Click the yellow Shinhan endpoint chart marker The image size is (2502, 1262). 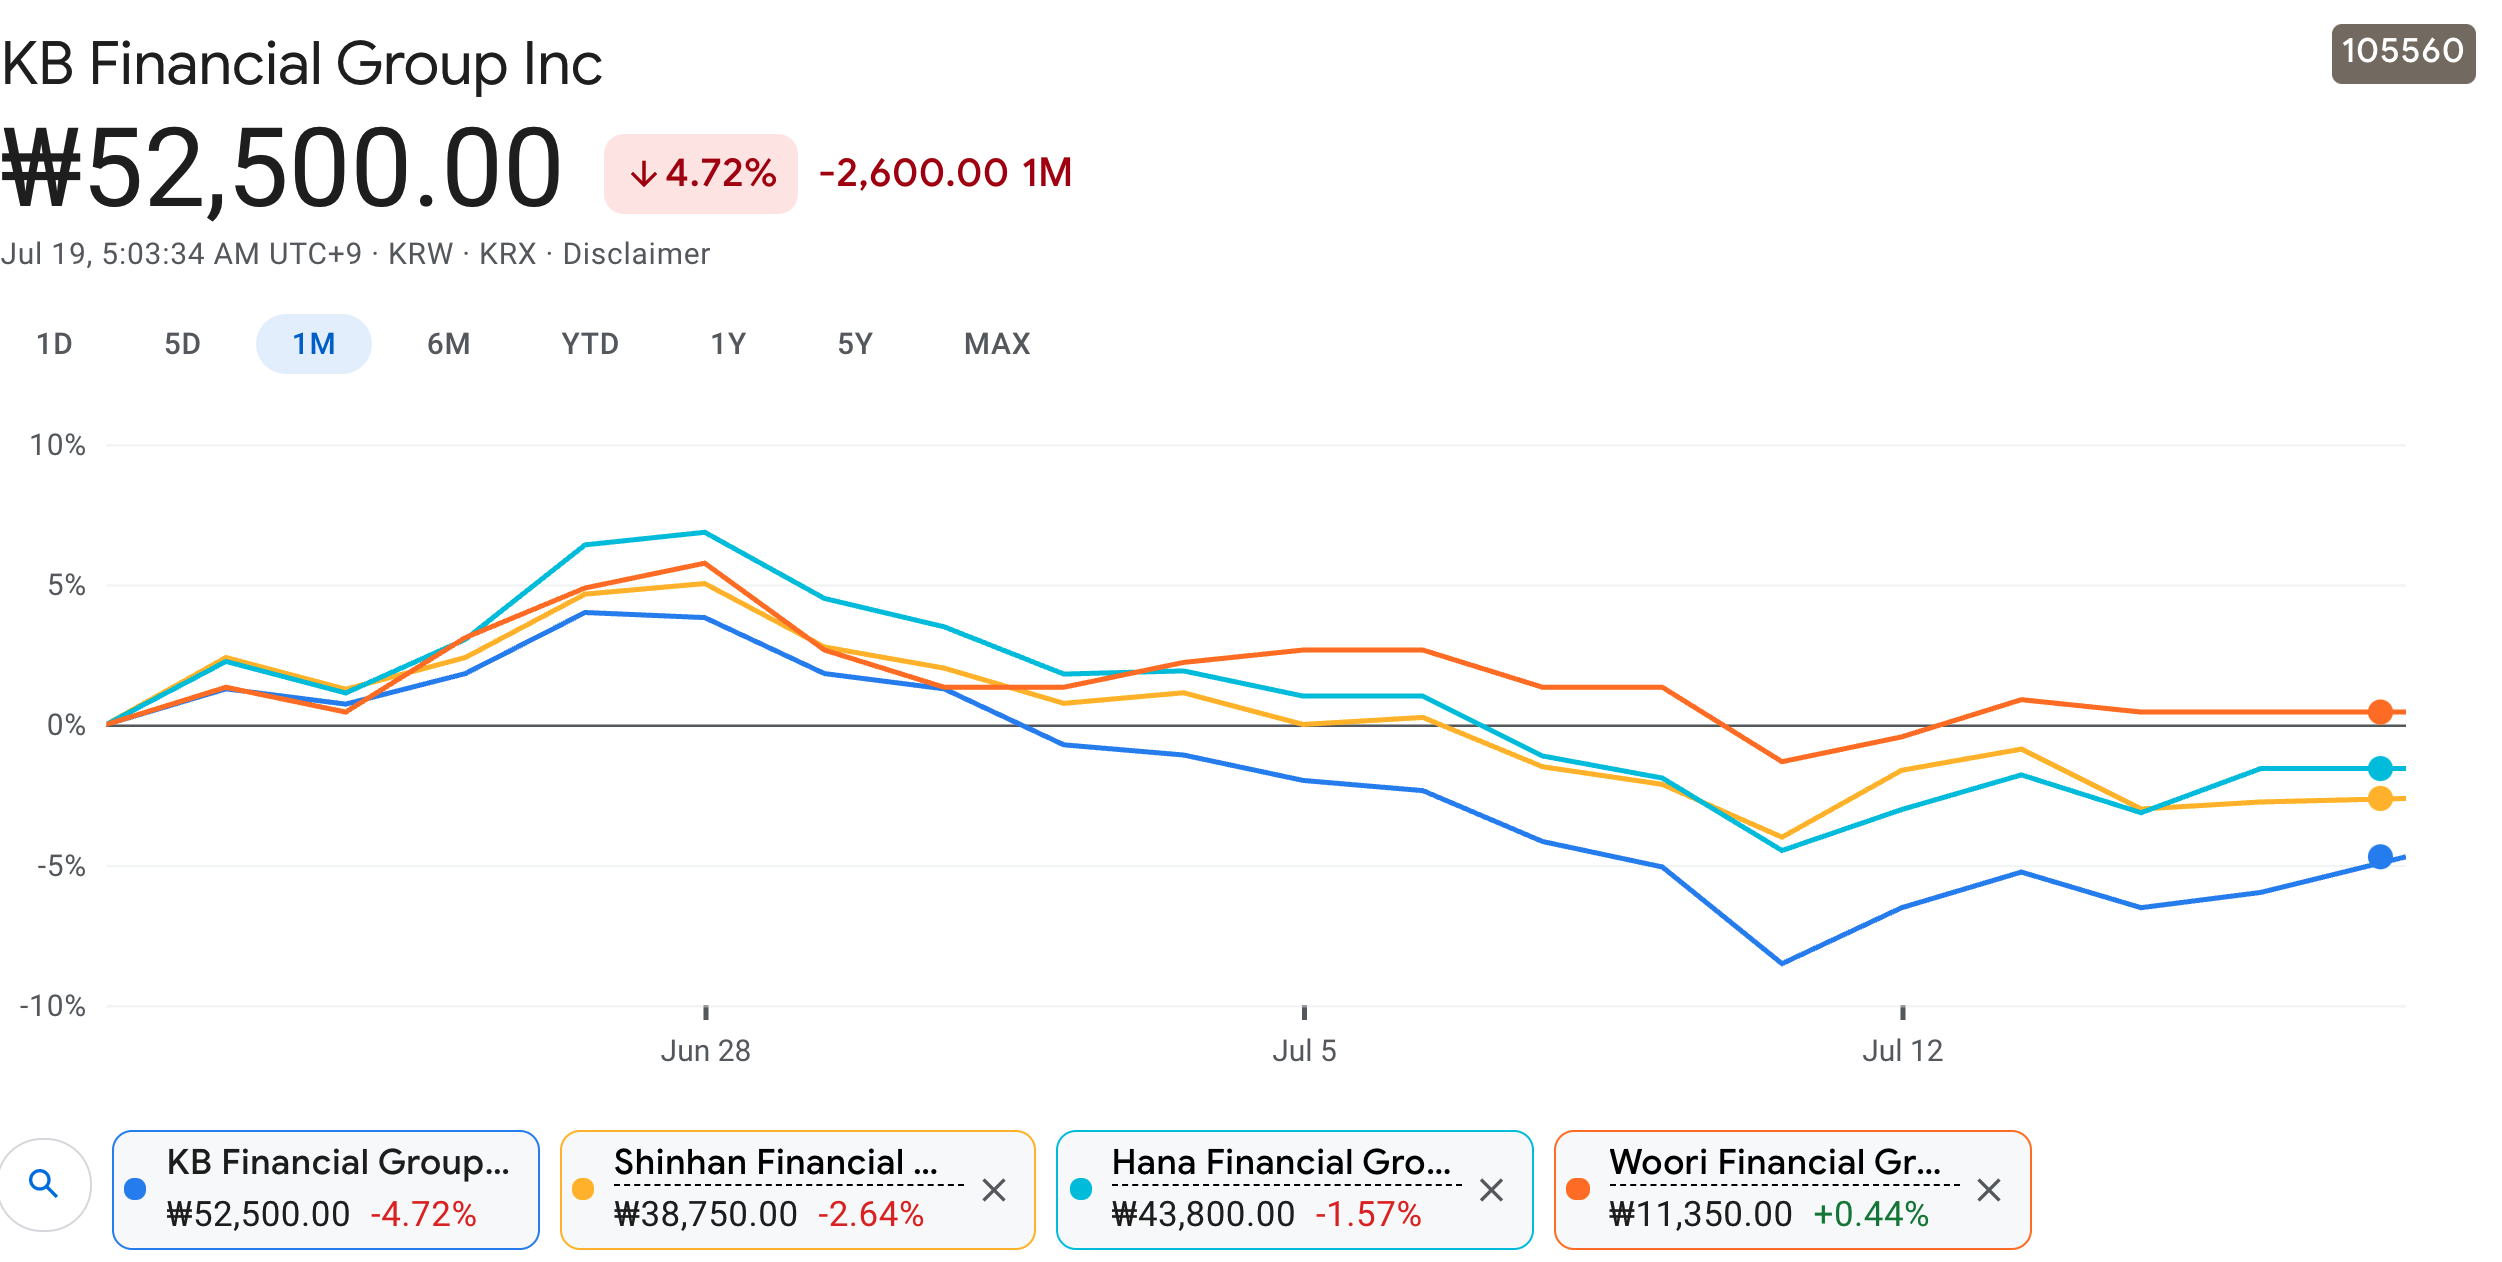point(2380,798)
